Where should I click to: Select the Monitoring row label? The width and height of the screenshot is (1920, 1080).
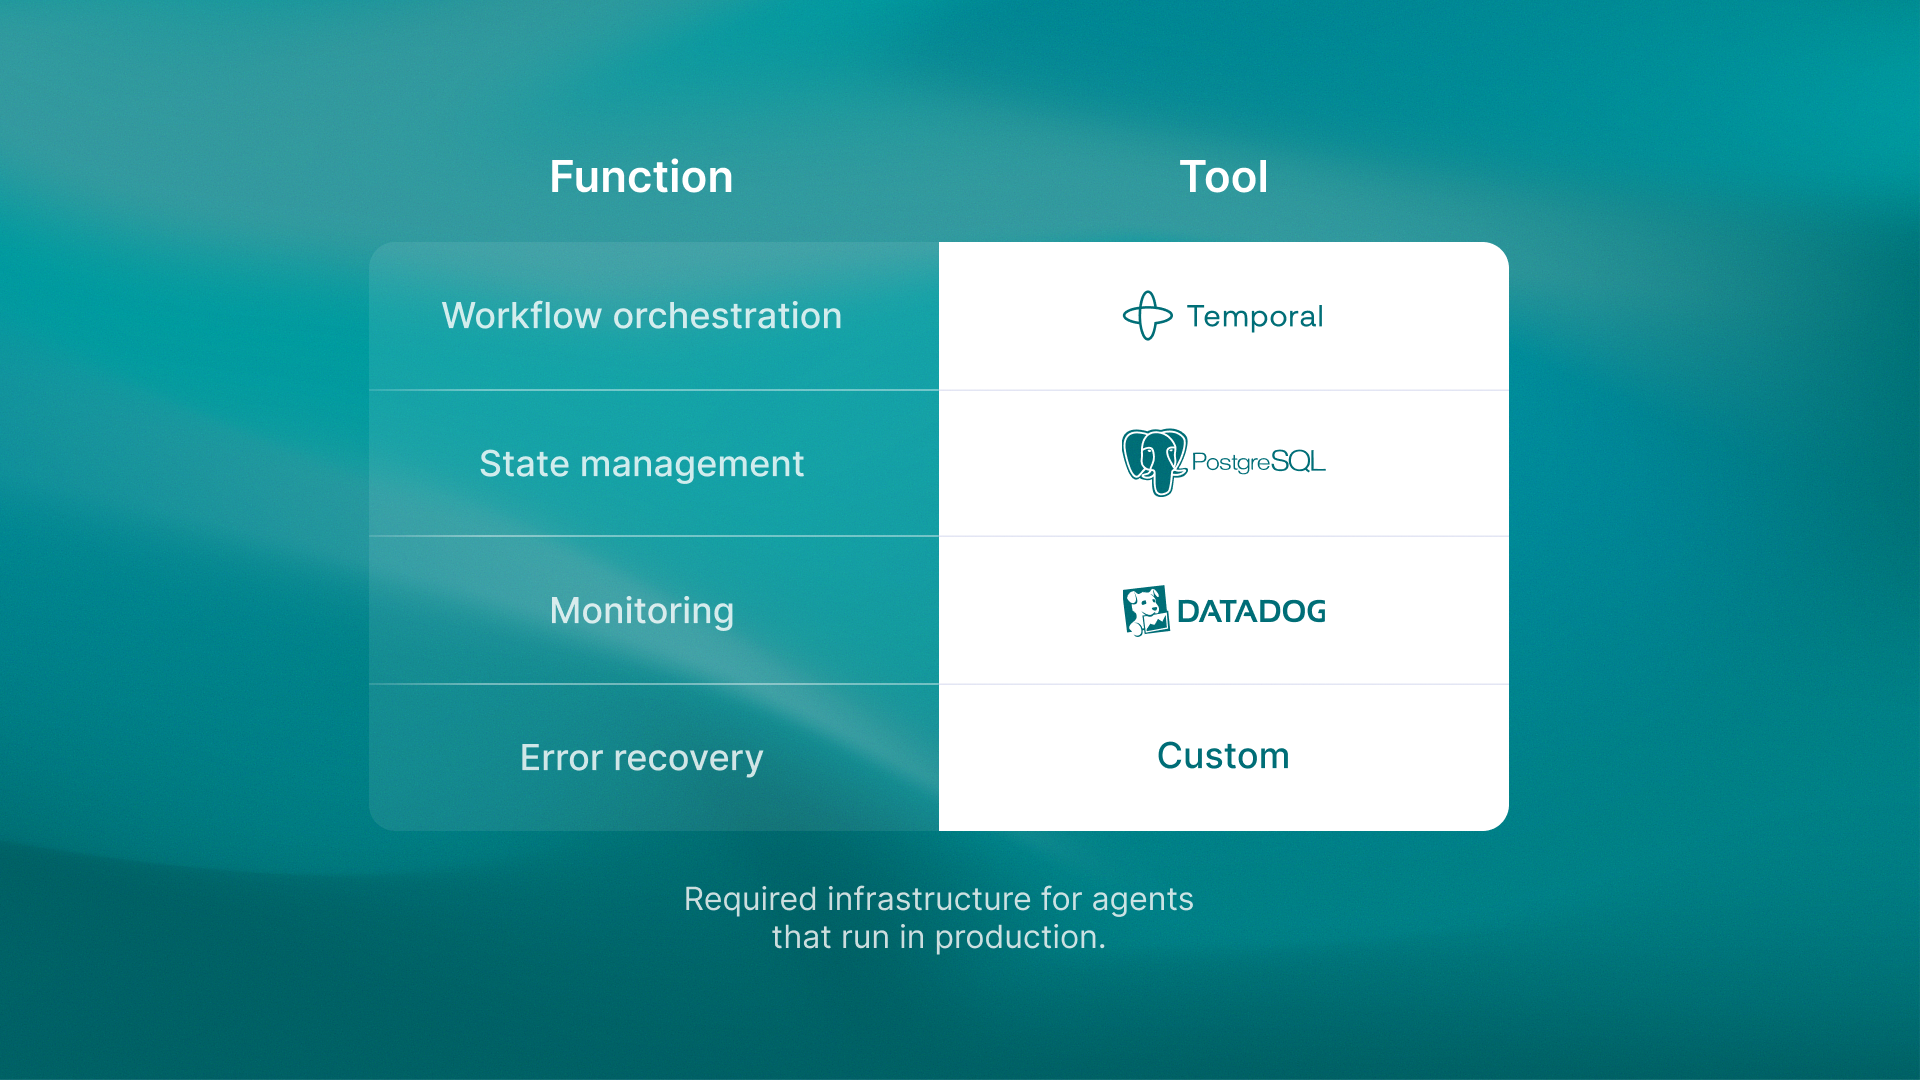641,611
